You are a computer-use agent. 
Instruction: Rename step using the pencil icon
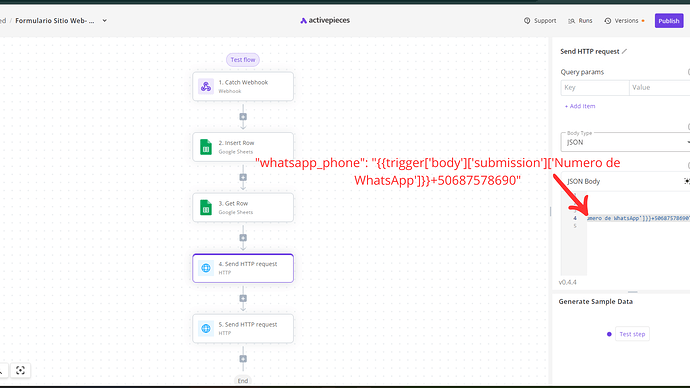pos(624,51)
